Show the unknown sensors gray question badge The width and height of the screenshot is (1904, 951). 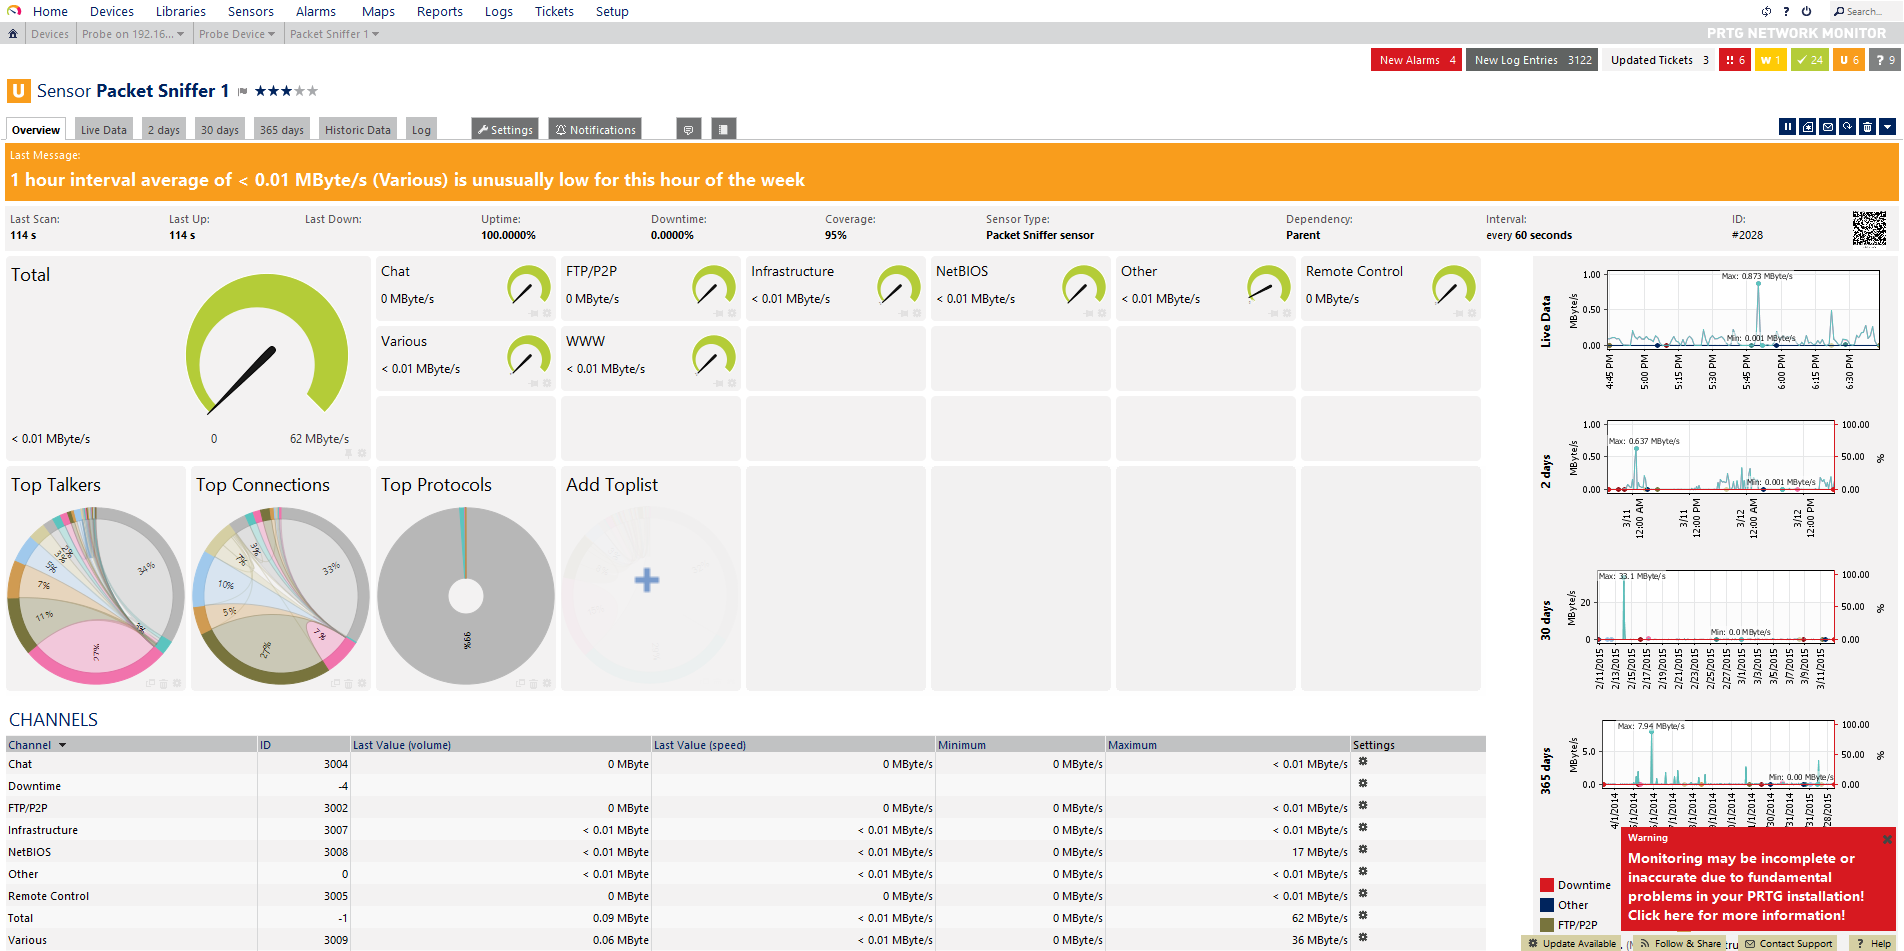point(1885,60)
